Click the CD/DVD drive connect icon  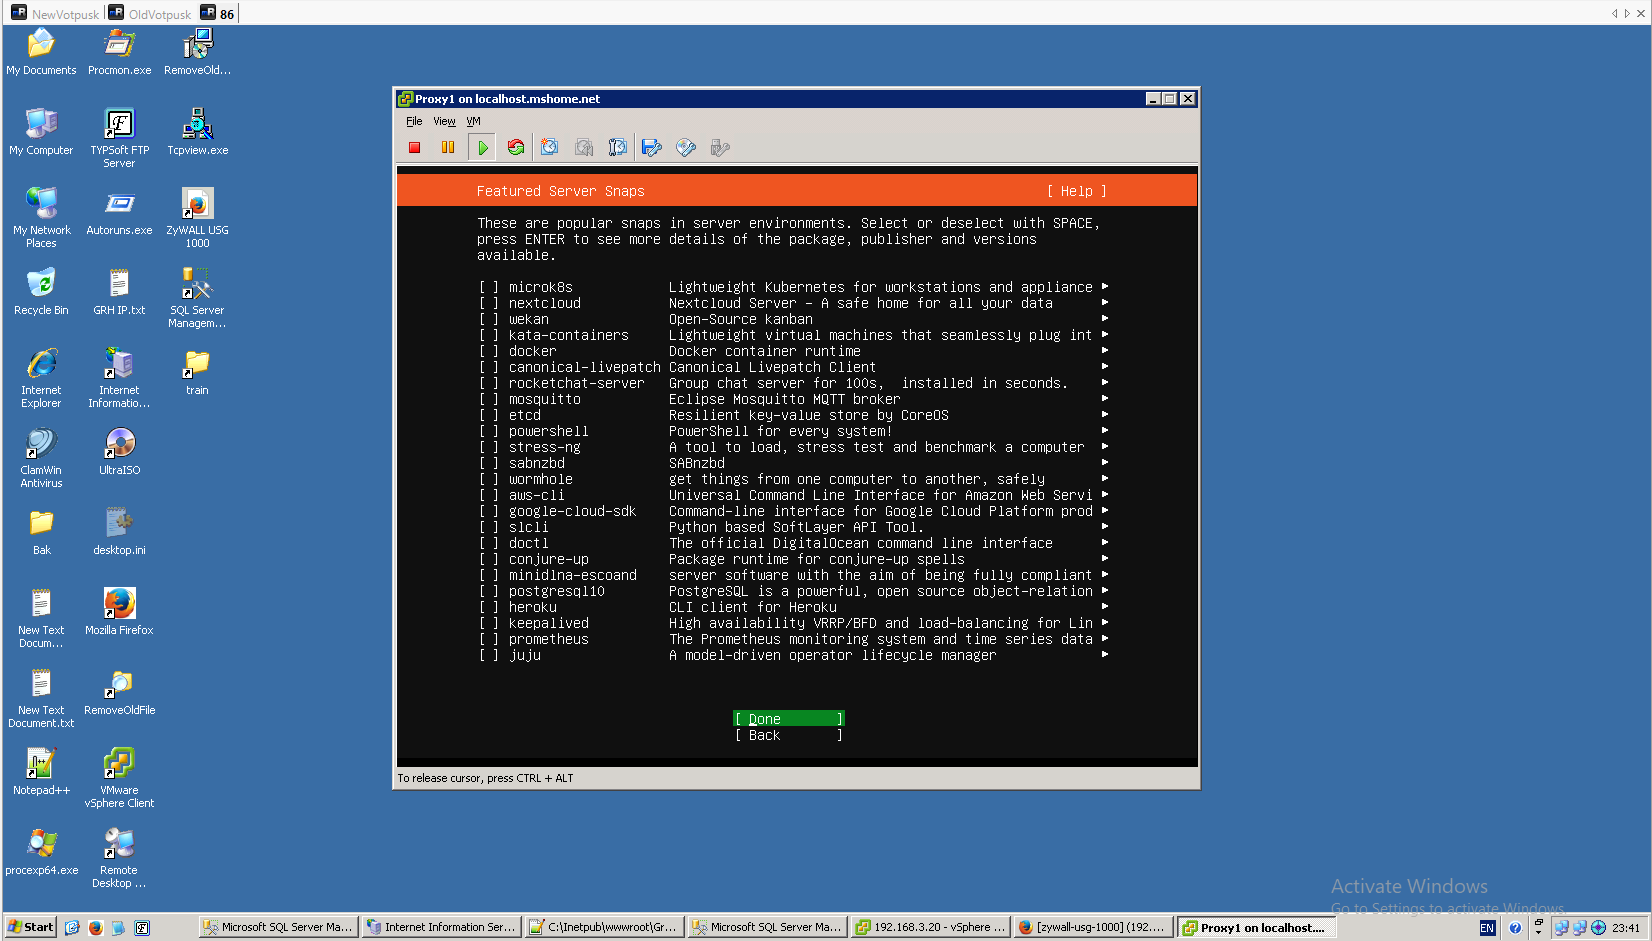coord(686,148)
